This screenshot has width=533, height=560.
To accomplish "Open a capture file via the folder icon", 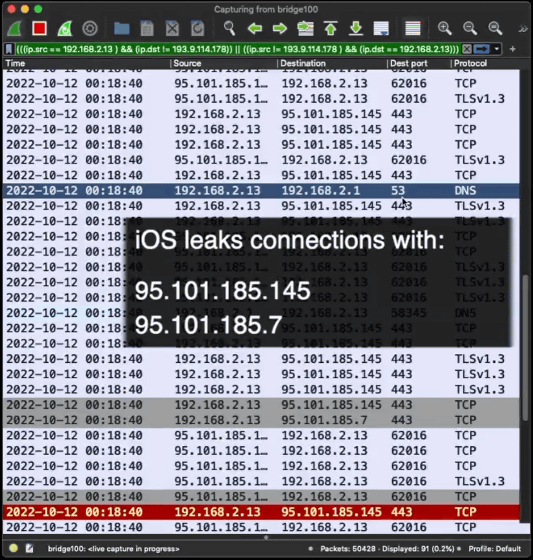I will [122, 29].
